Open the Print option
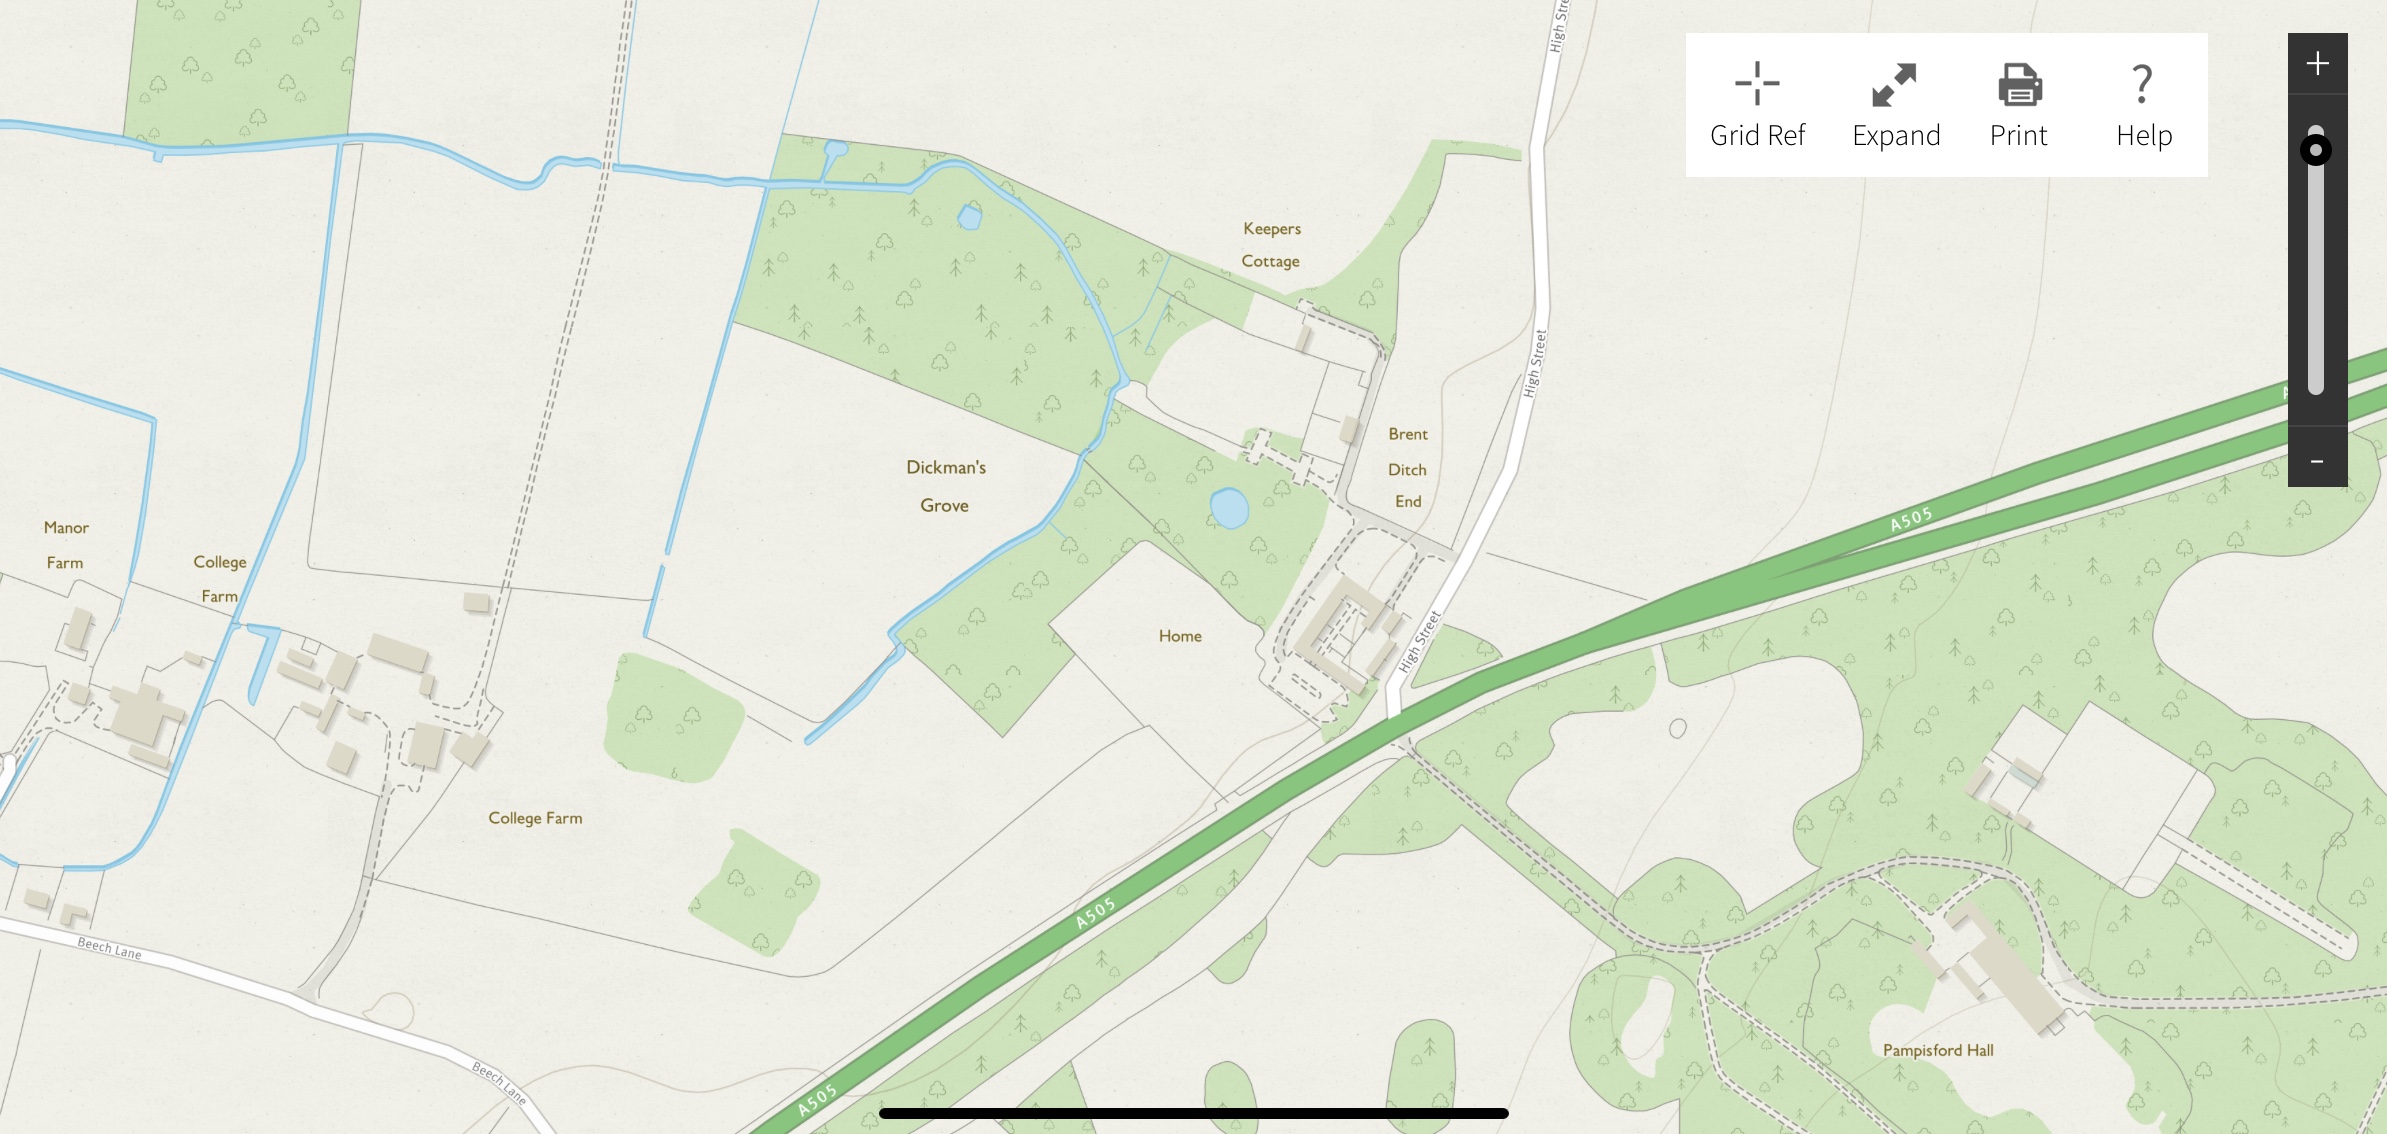The image size is (2387, 1134). coord(2020,85)
